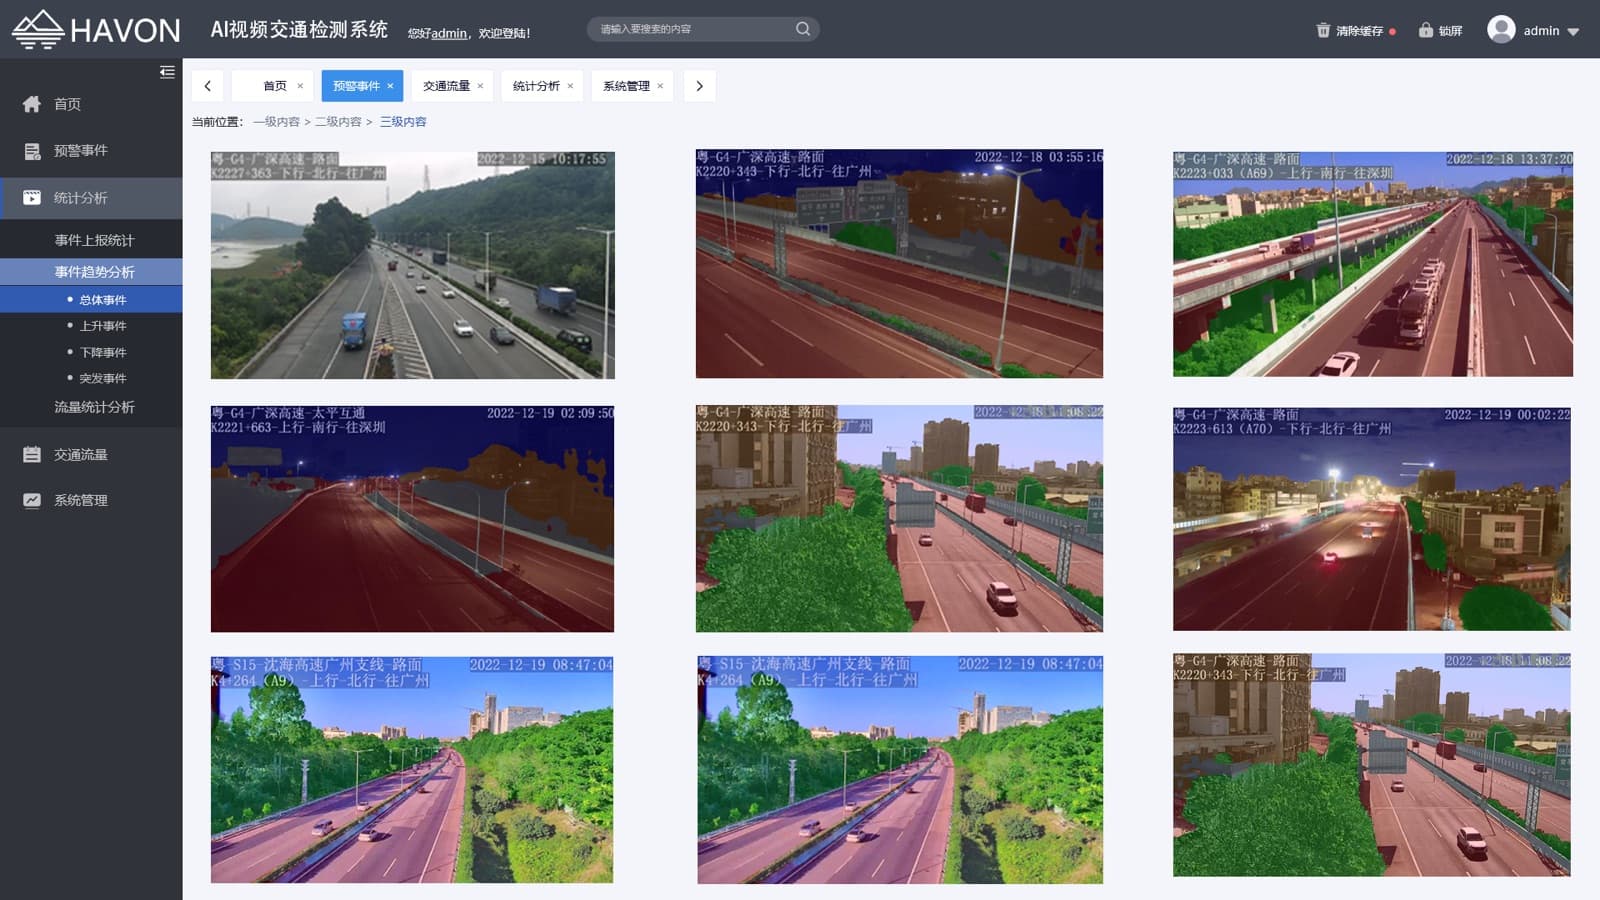Click the 预警事件 sidebar icon
The width and height of the screenshot is (1600, 900).
point(32,151)
